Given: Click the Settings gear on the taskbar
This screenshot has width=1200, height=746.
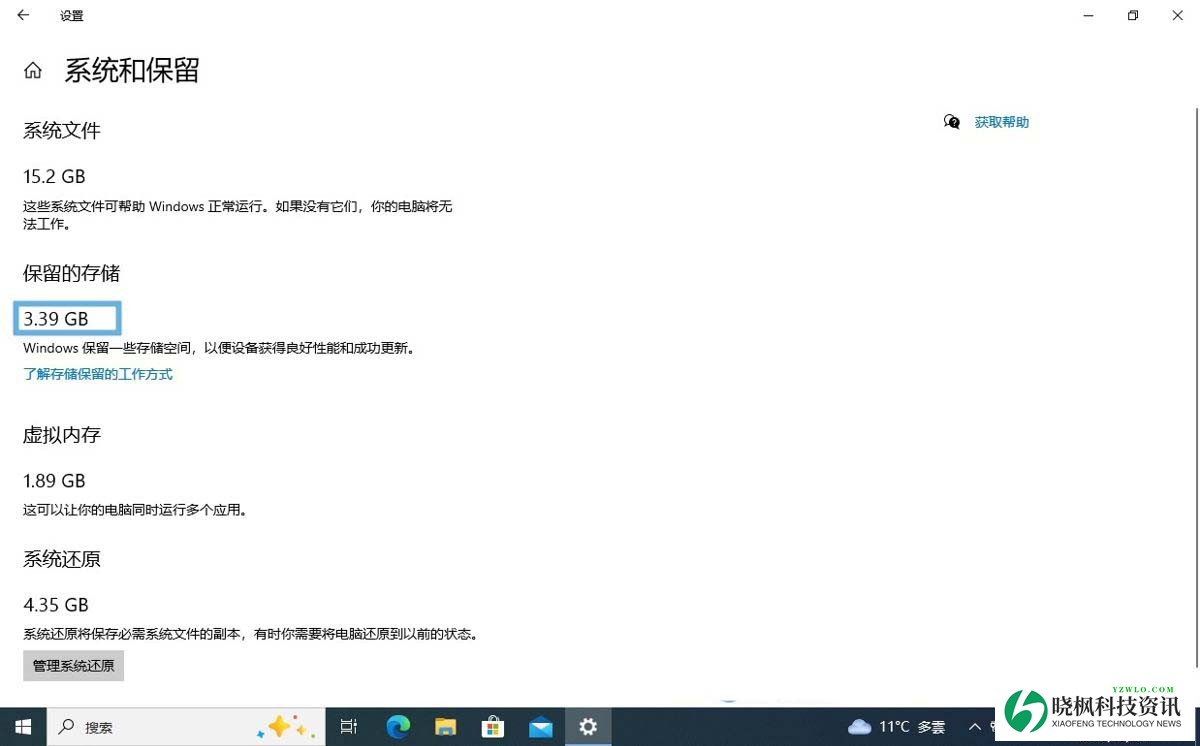Looking at the screenshot, I should coord(588,727).
